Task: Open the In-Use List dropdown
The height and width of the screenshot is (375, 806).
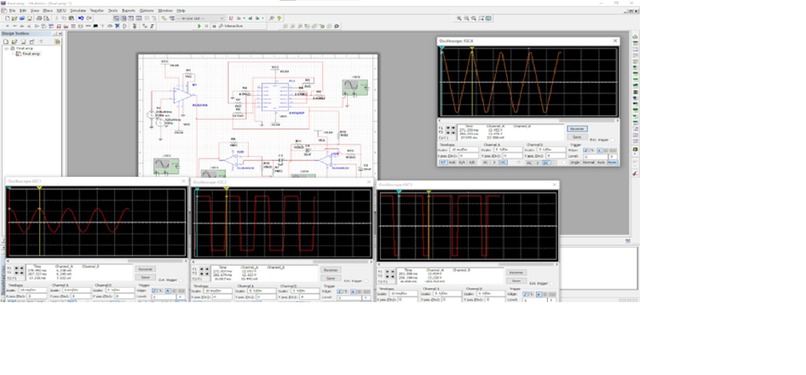Action: coord(200,18)
